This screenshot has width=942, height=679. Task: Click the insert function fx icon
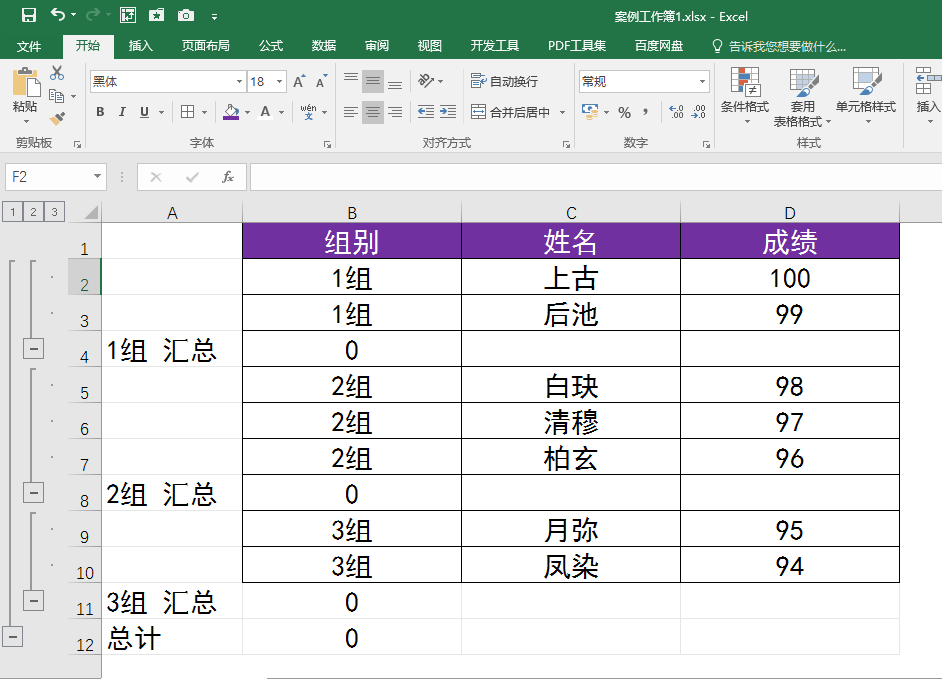228,177
